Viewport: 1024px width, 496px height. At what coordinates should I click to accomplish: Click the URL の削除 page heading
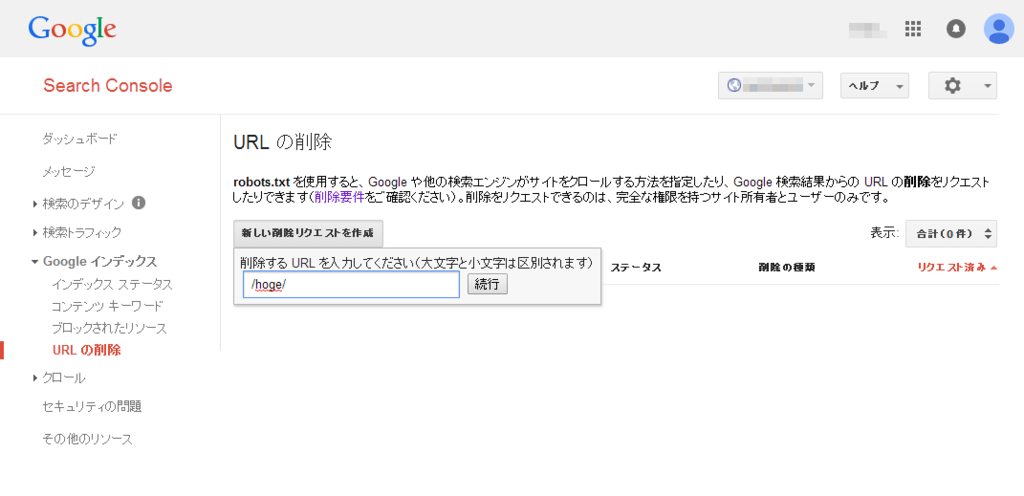tap(283, 142)
